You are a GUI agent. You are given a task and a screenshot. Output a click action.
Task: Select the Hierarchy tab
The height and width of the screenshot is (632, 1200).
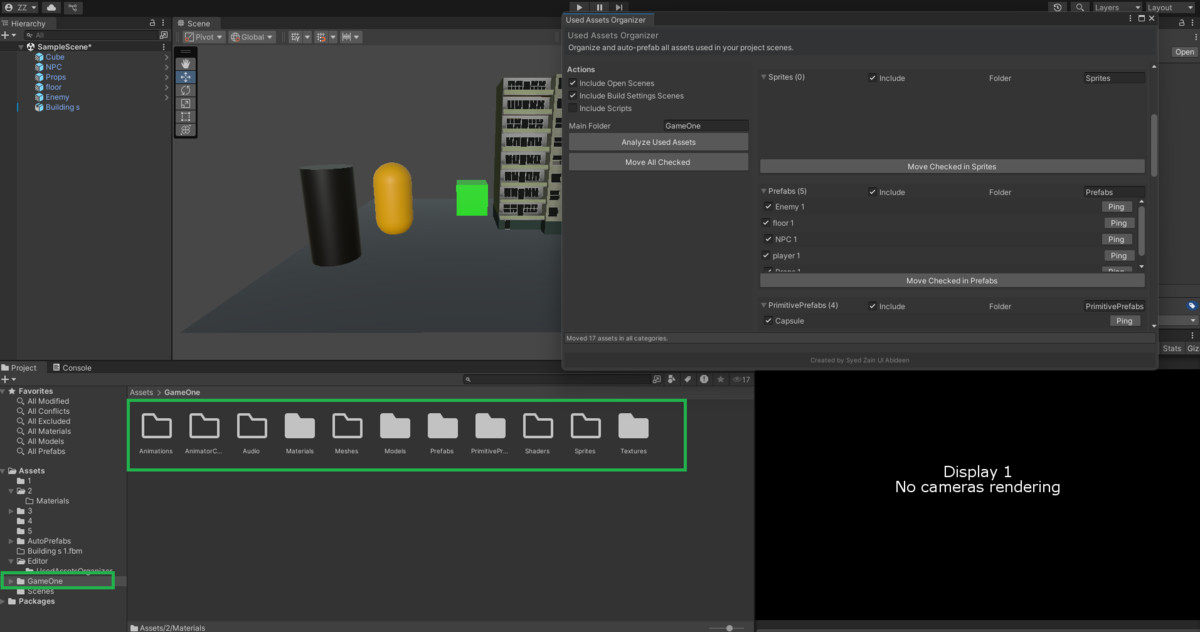(x=26, y=23)
